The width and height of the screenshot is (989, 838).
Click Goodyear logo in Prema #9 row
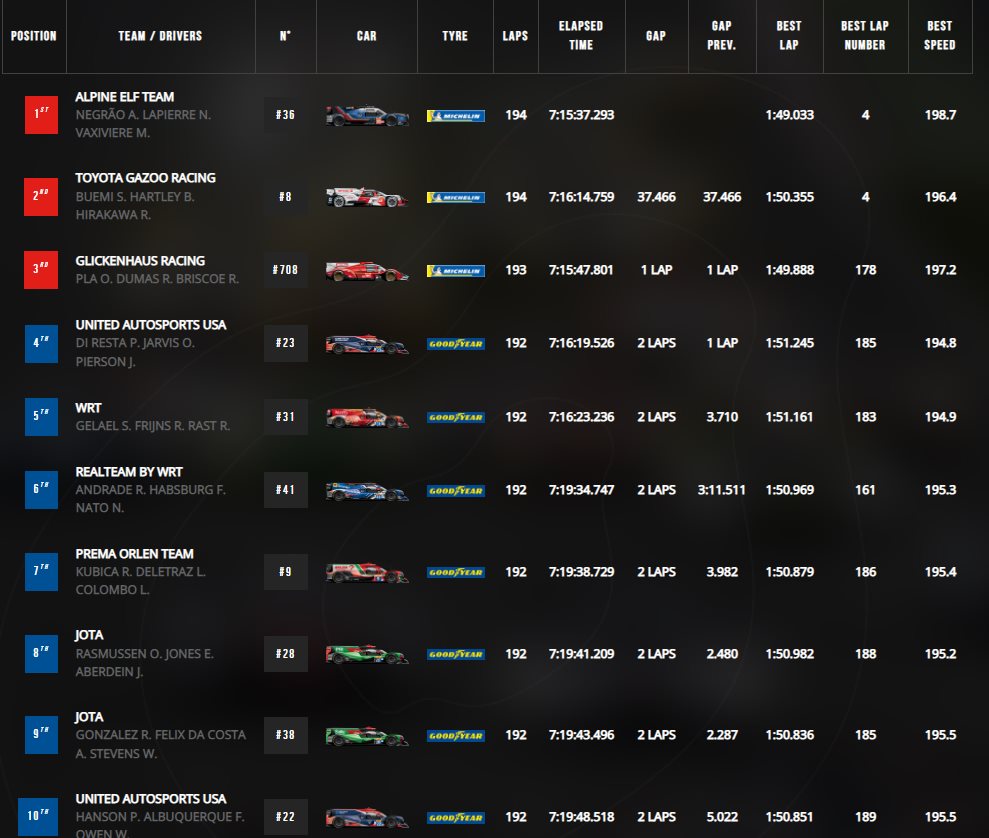[455, 573]
